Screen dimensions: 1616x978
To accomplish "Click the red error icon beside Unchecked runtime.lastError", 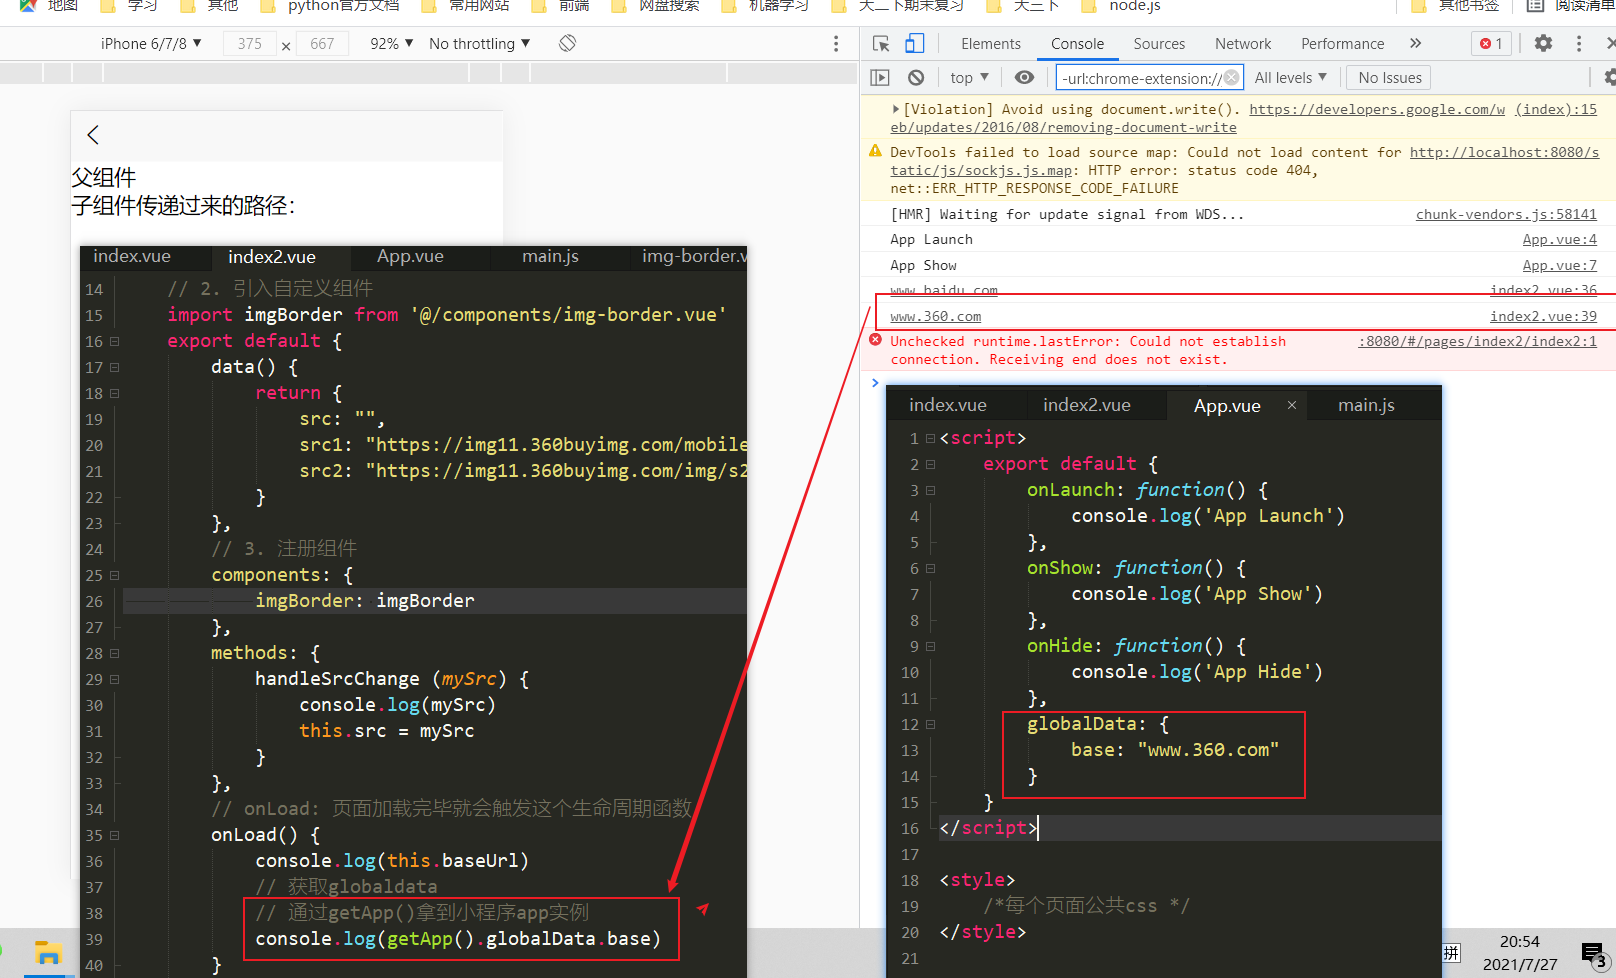I will pos(875,340).
